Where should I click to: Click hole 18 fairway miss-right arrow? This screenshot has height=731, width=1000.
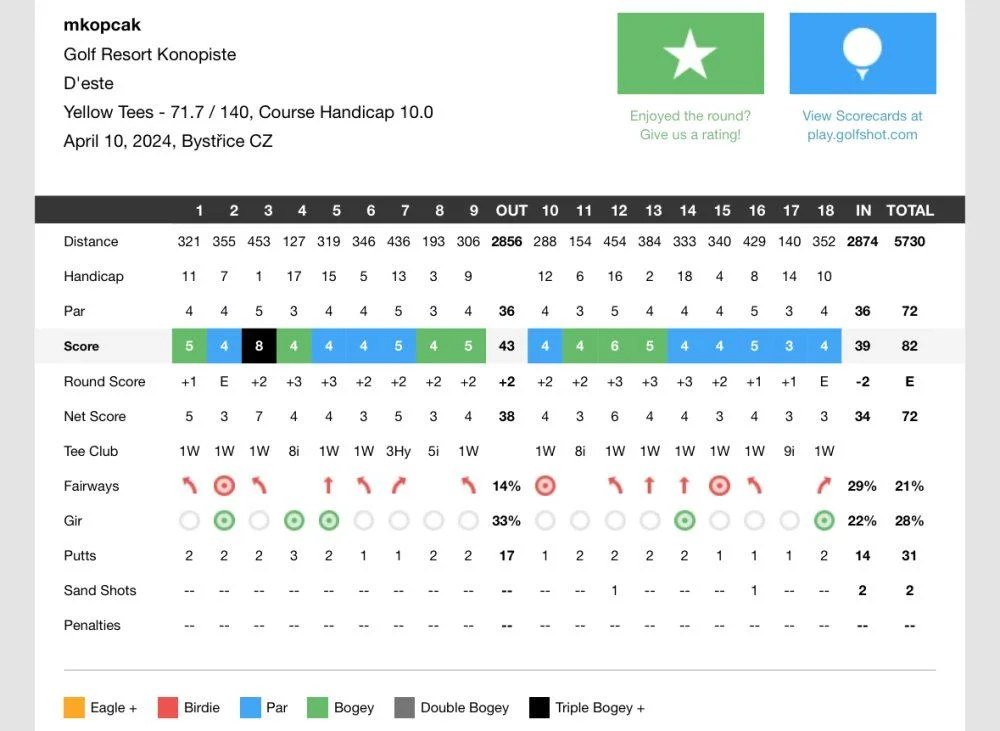[824, 486]
